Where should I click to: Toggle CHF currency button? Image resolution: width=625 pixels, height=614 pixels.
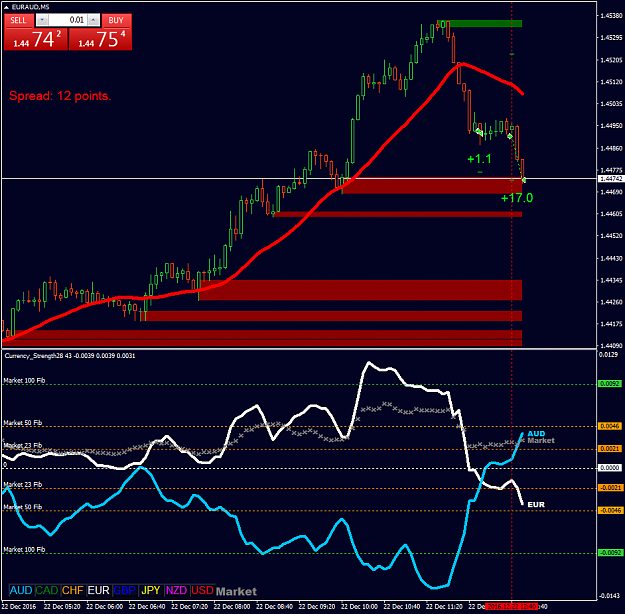pos(73,590)
